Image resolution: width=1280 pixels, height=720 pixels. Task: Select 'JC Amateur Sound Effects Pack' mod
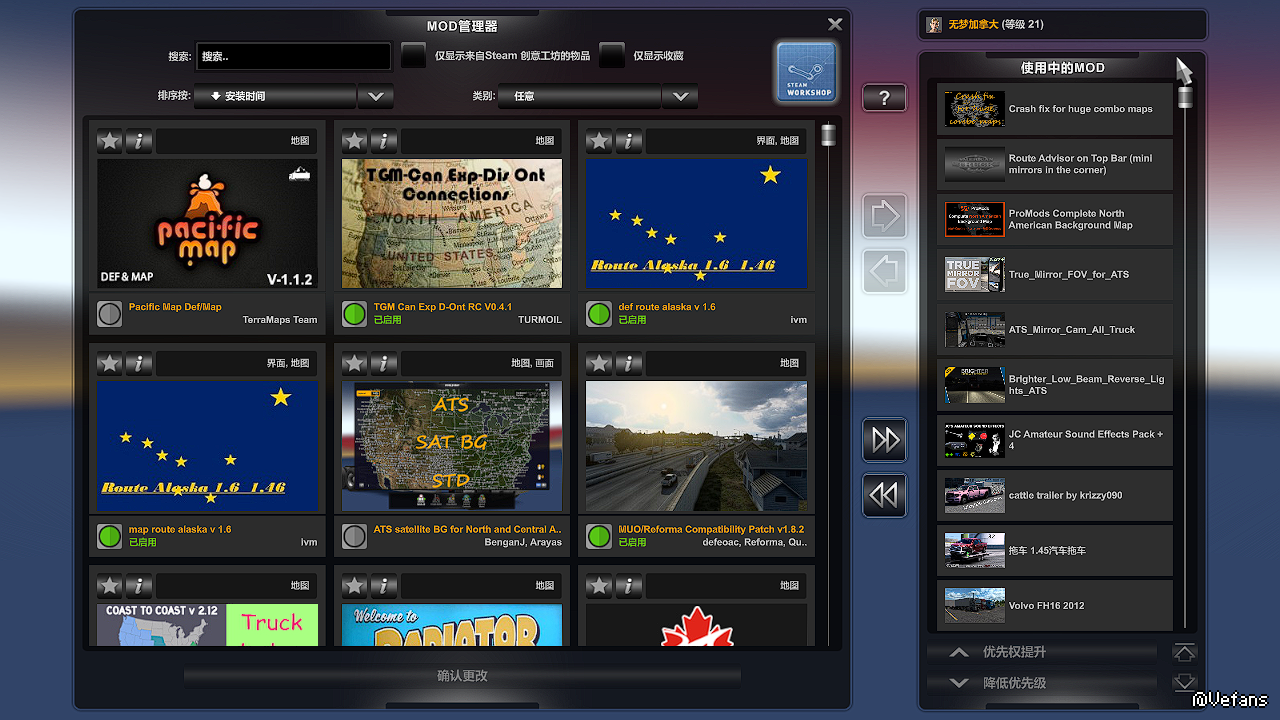pyautogui.click(x=1055, y=440)
